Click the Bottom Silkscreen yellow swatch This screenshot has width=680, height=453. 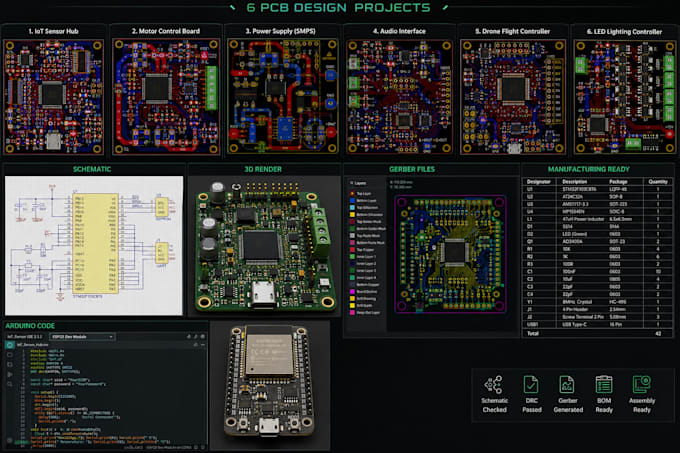(352, 215)
